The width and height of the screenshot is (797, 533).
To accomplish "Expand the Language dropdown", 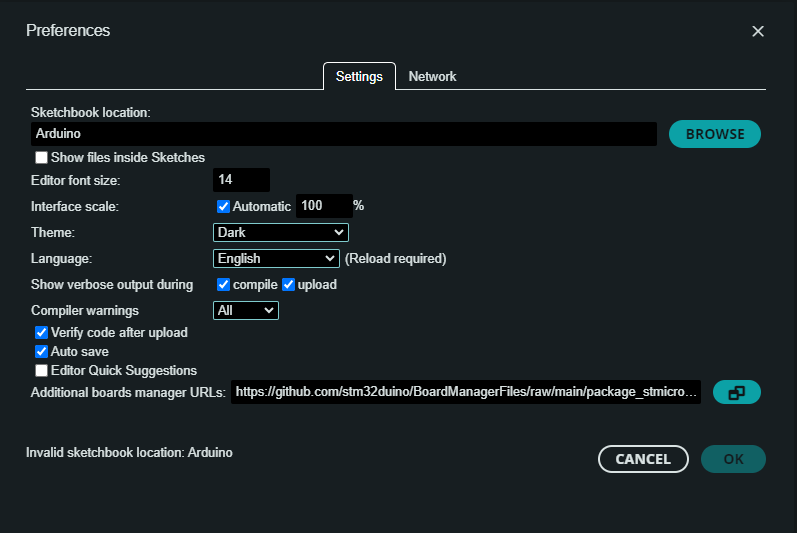I will coord(277,258).
